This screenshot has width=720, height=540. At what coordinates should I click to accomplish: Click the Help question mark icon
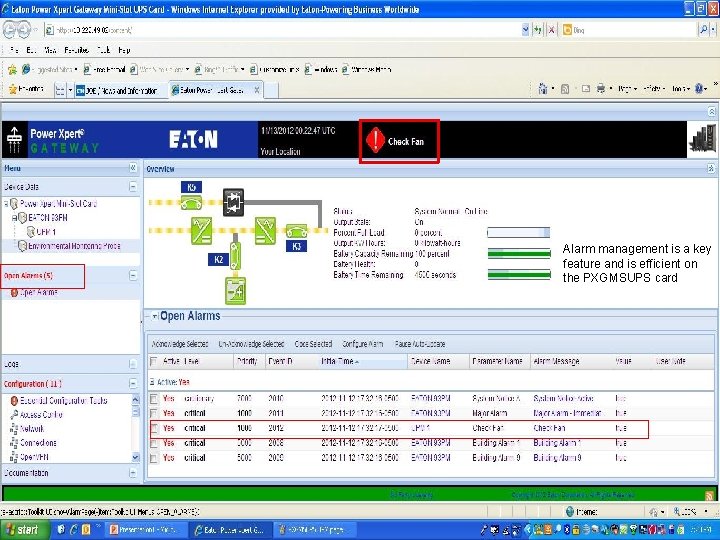point(699,89)
